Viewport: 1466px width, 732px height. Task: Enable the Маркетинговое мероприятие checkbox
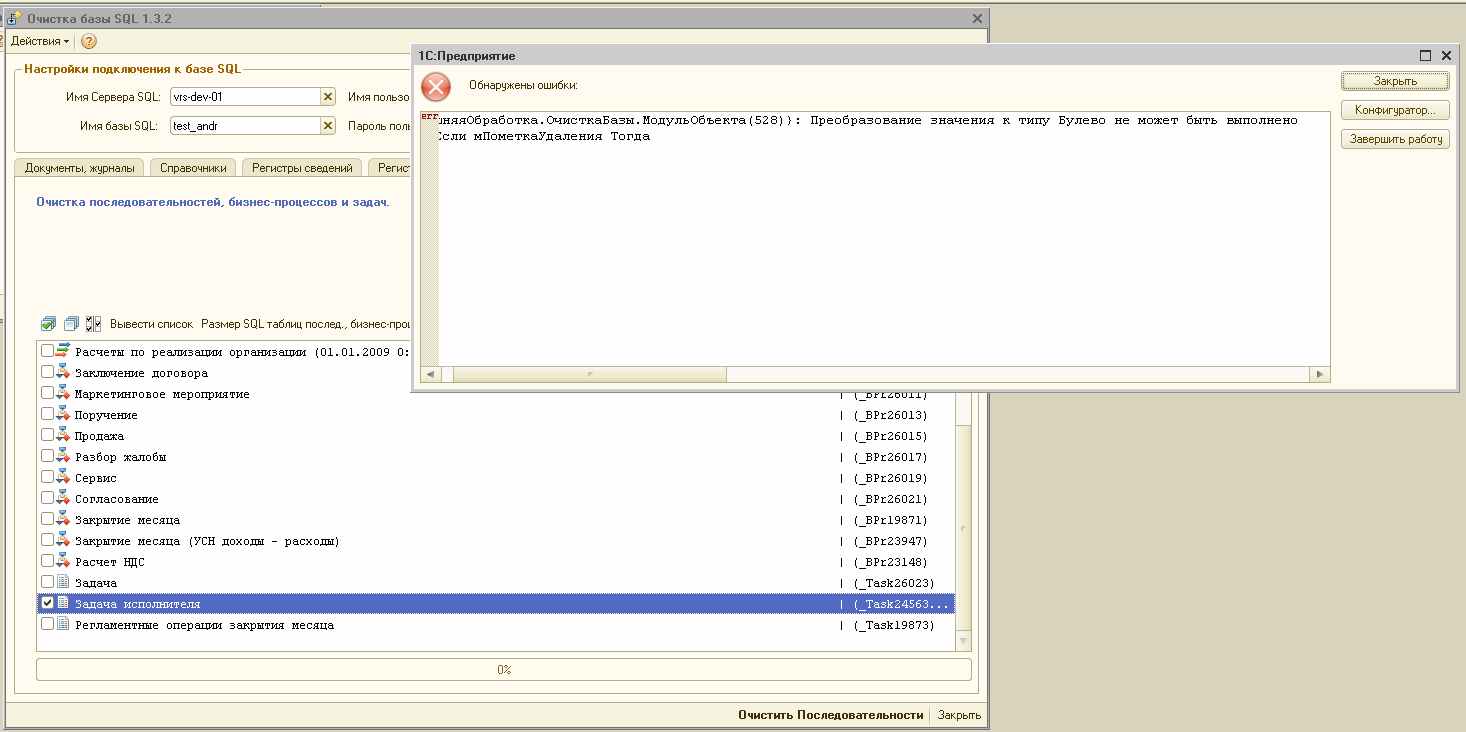pyautogui.click(x=47, y=393)
